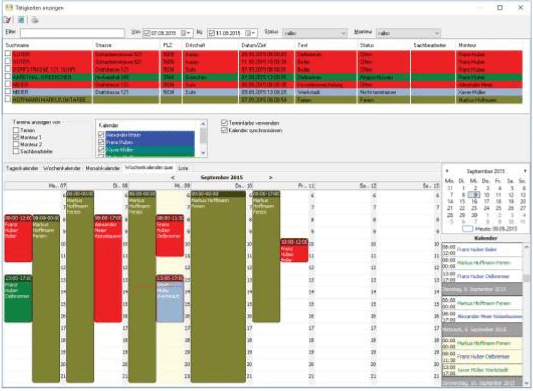Screen dimensions: 533x391
Task: Switch to the Liste tab
Action: pyautogui.click(x=183, y=168)
